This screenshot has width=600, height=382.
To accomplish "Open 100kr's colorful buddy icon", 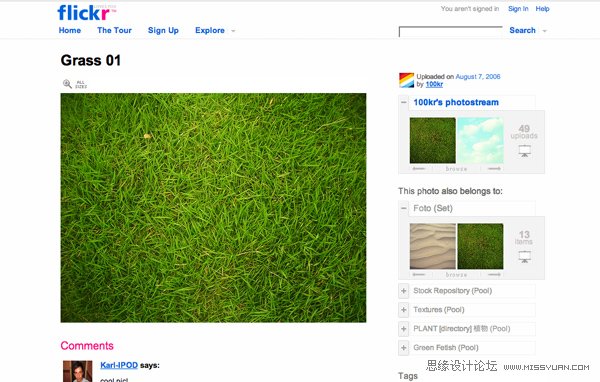I will tap(406, 80).
